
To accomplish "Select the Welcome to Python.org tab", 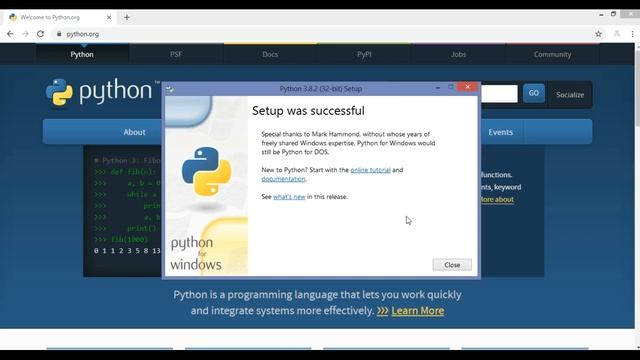I will pyautogui.click(x=60, y=17).
